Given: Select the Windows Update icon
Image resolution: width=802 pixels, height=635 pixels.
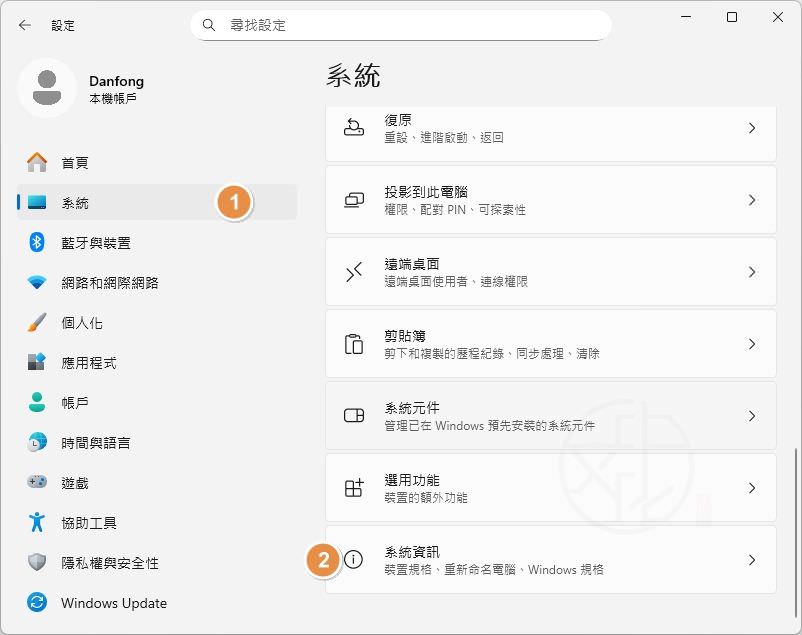Looking at the screenshot, I should [x=26, y=603].
